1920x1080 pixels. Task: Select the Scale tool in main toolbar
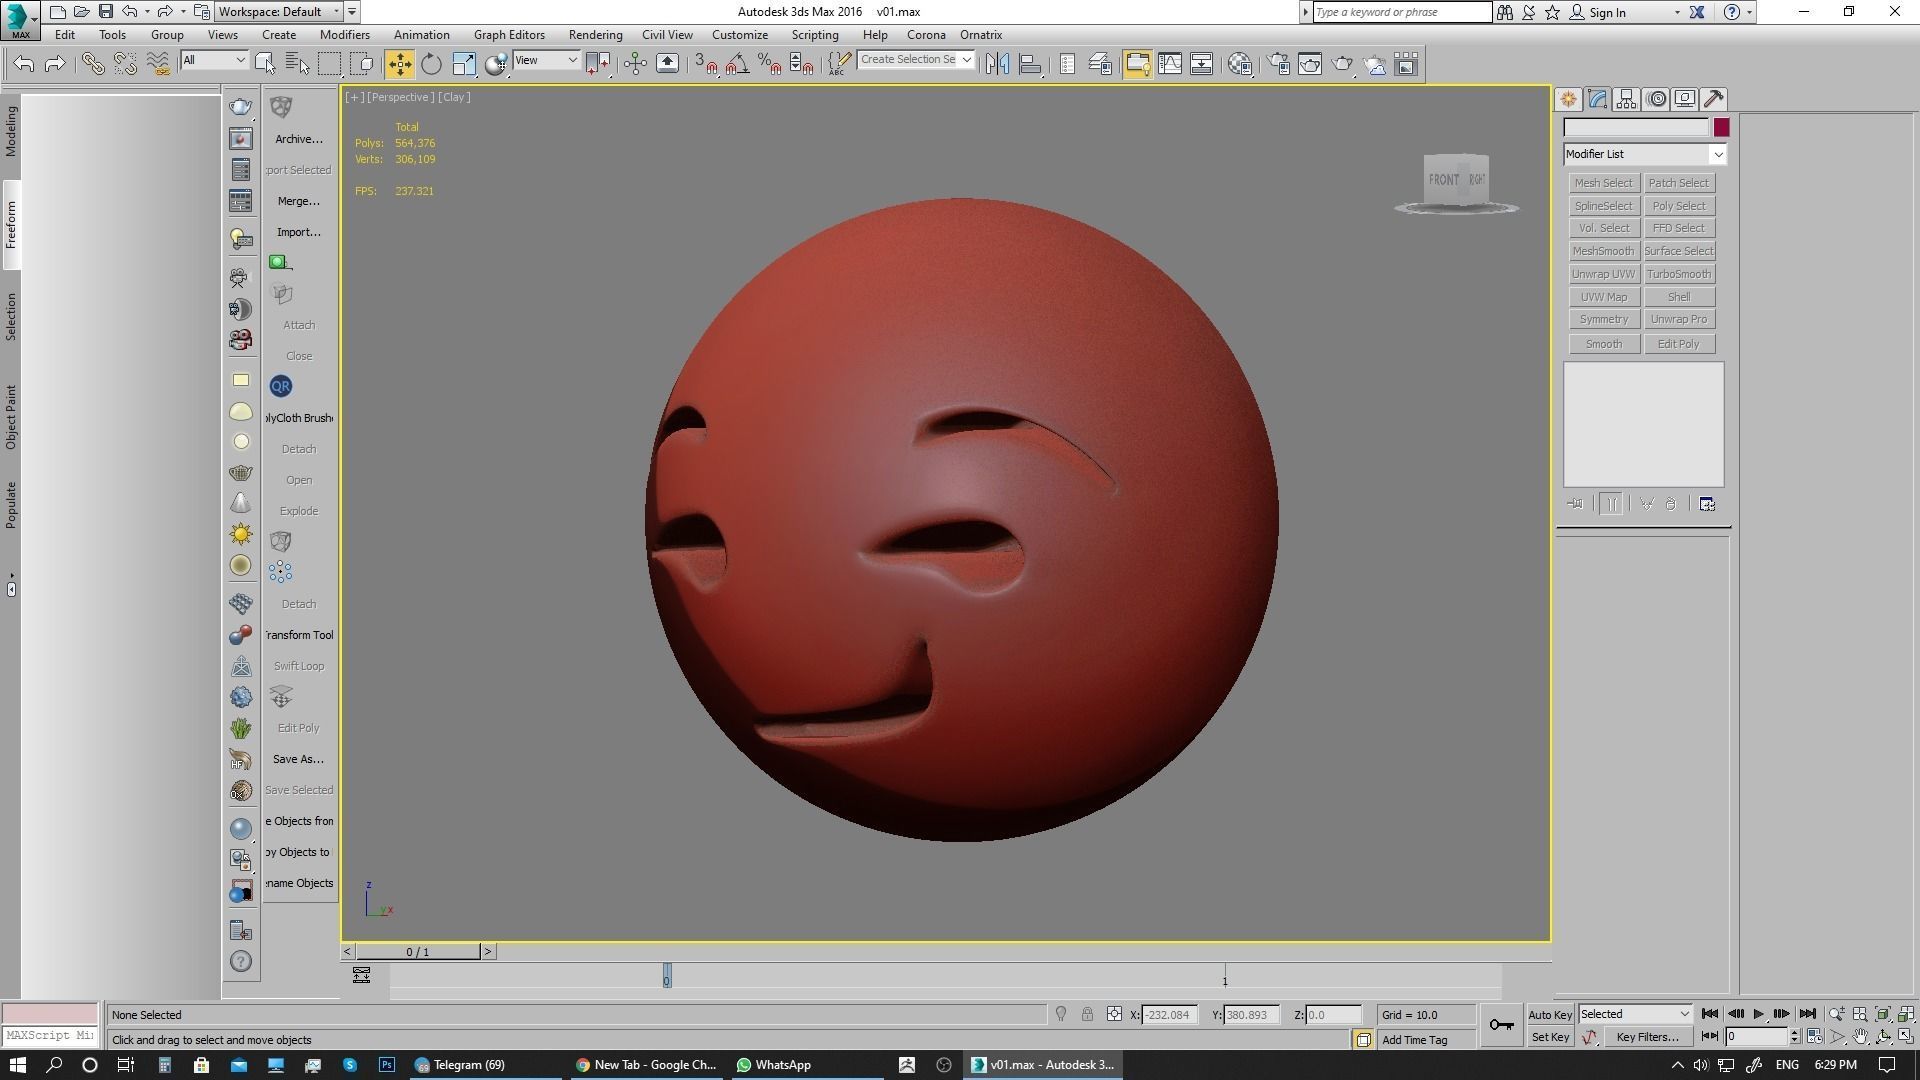[464, 64]
